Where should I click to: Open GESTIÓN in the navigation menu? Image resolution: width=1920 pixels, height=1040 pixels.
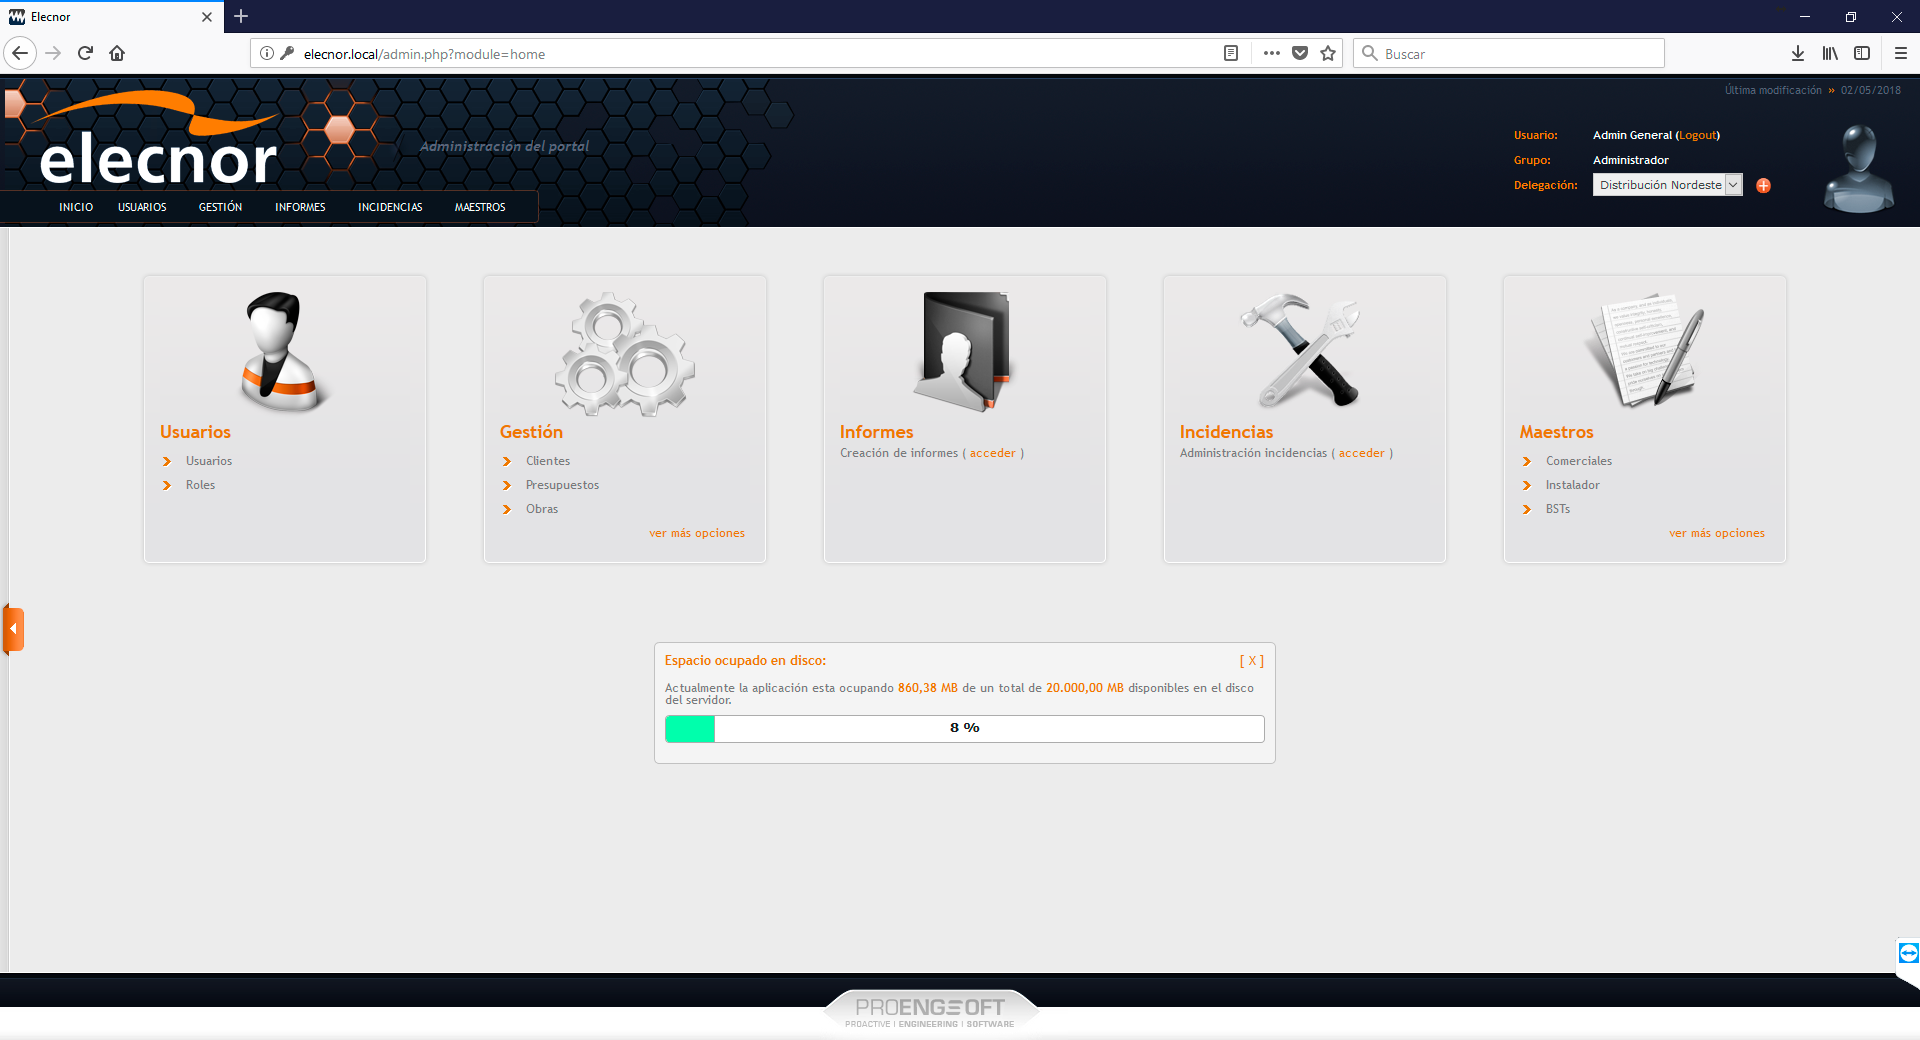click(x=220, y=207)
